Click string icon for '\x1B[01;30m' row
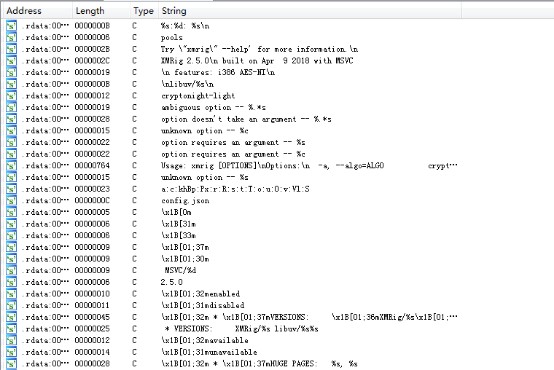 pos(11,259)
